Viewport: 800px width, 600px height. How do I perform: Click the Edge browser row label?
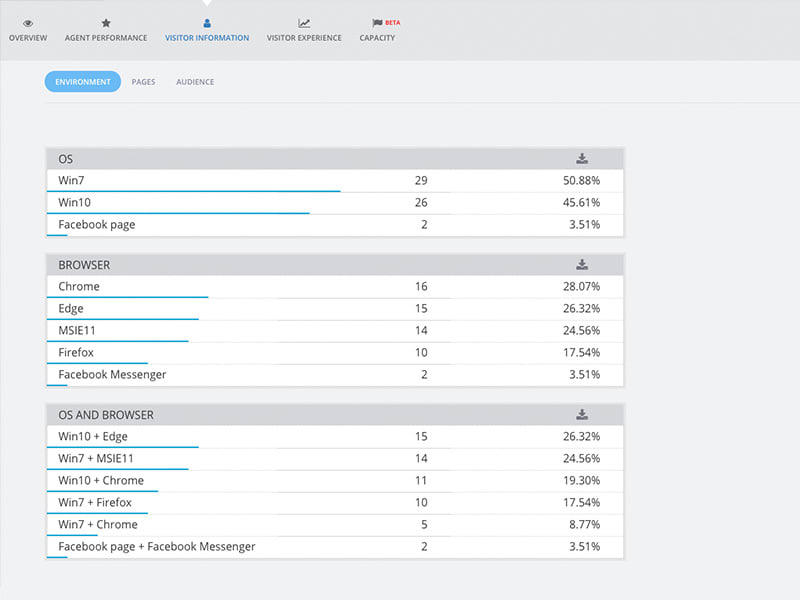[70, 308]
